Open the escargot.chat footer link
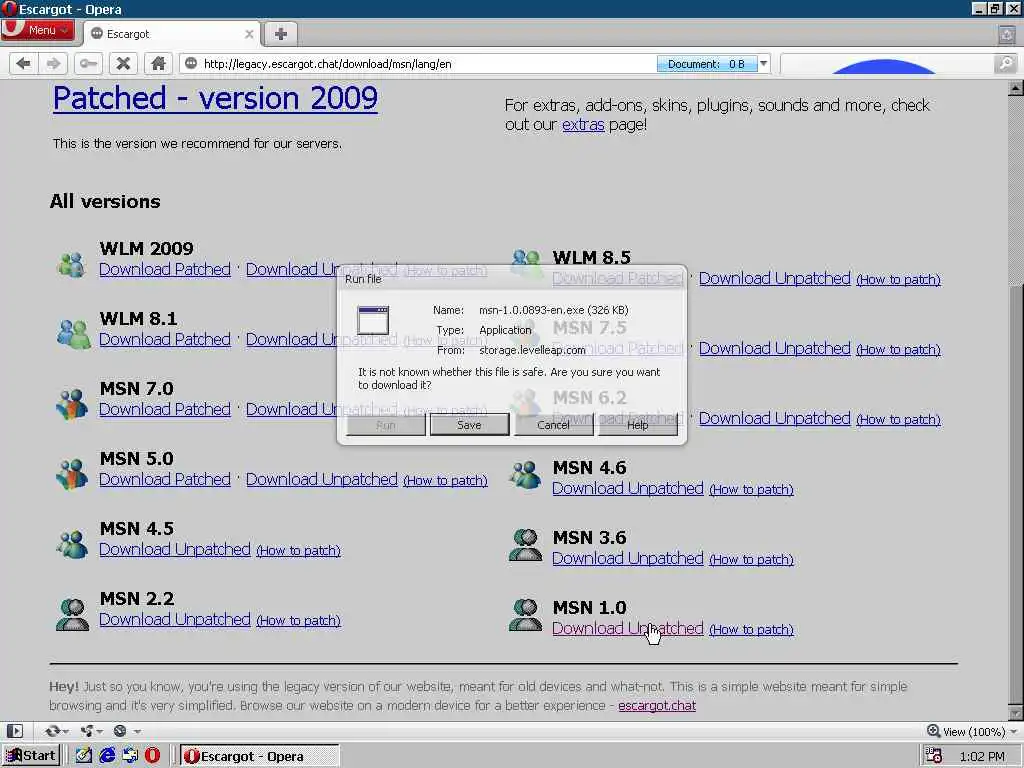 (657, 705)
